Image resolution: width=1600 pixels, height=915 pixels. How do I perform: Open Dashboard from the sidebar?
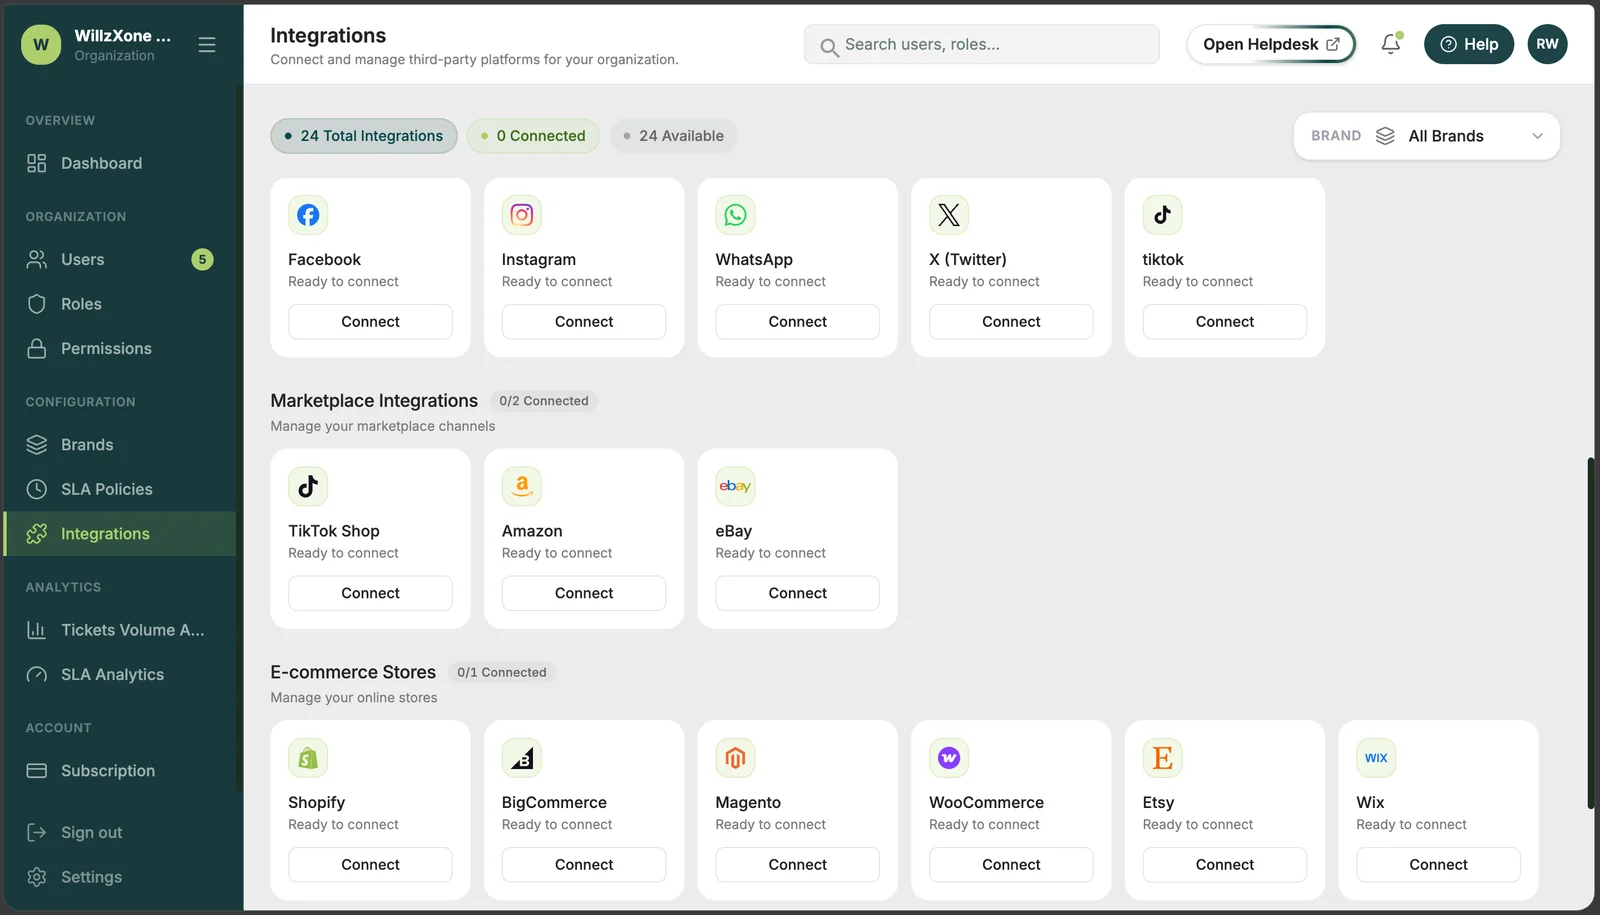point(120,163)
